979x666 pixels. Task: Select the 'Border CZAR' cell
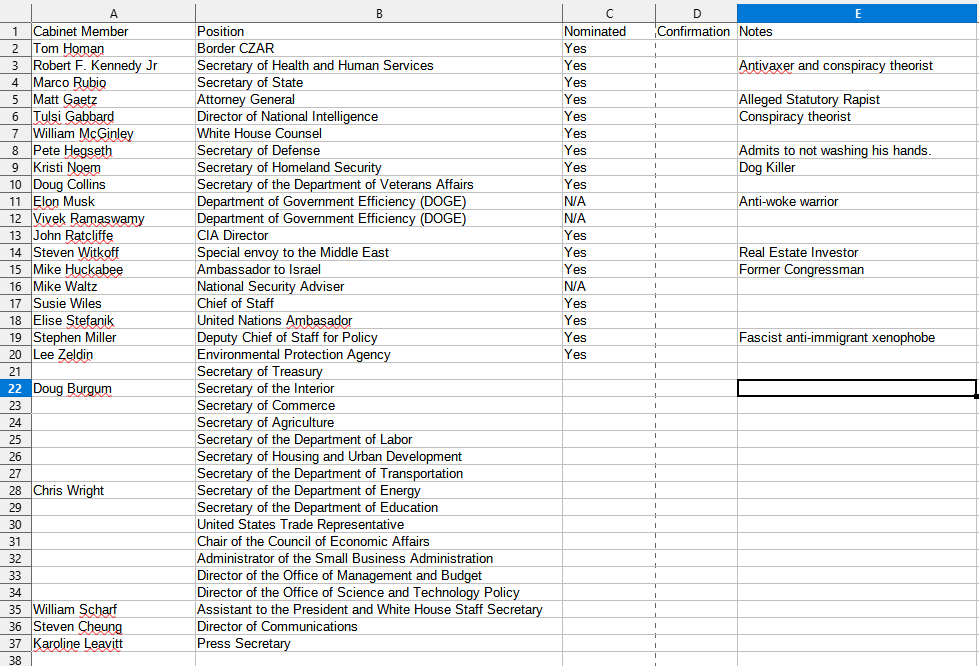pos(378,48)
